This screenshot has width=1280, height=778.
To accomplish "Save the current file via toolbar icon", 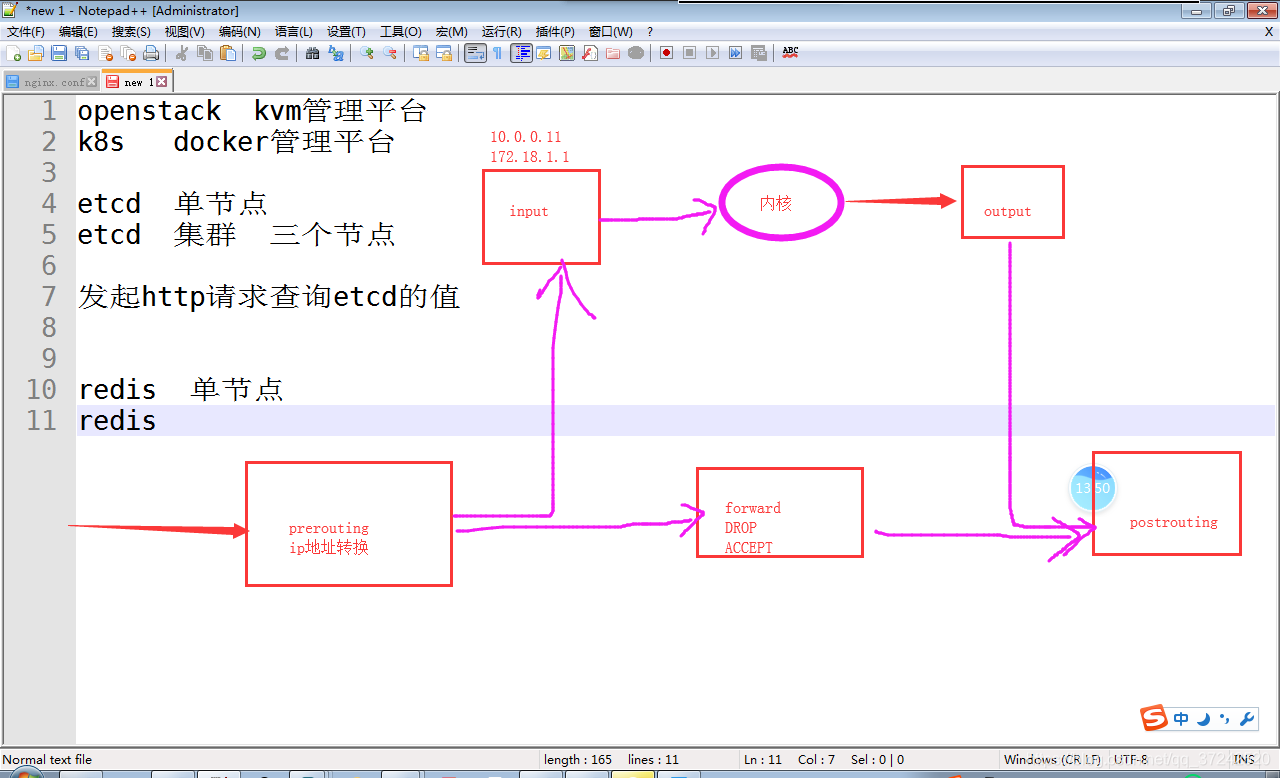I will pyautogui.click(x=59, y=53).
